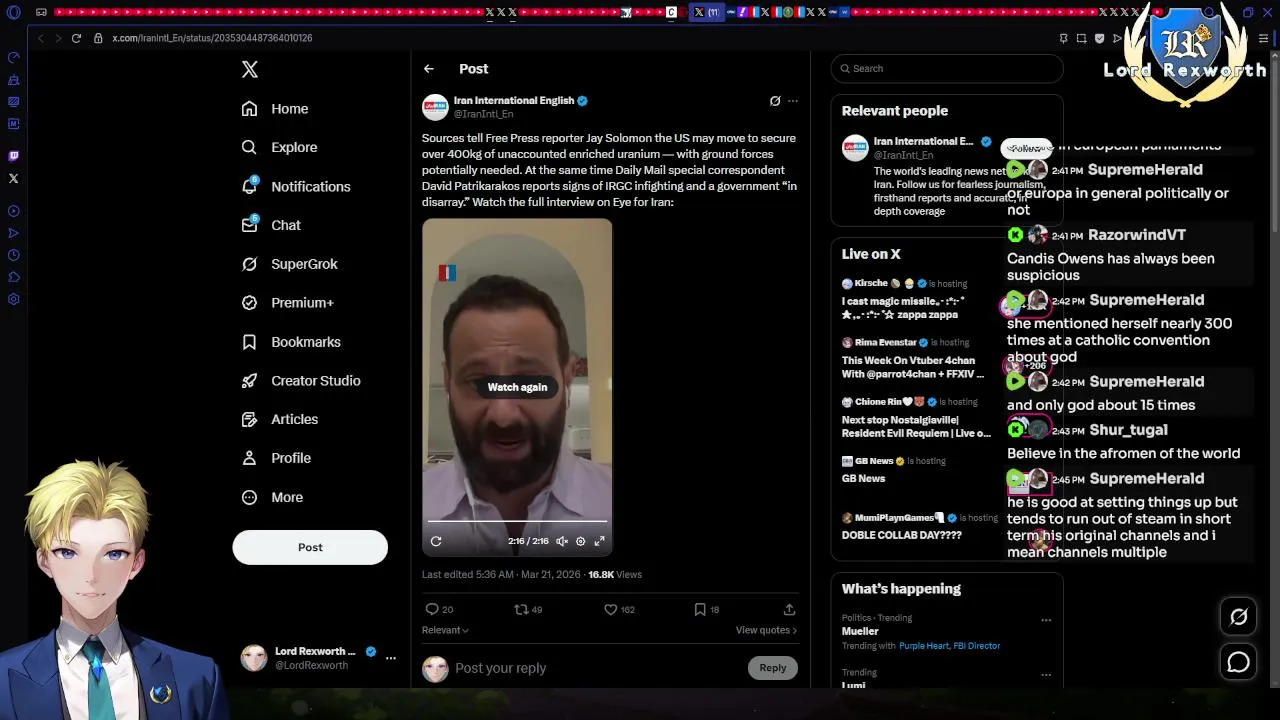Viewport: 1280px width, 720px height.
Task: Click the Grok explain icon on post
Action: pos(775,101)
